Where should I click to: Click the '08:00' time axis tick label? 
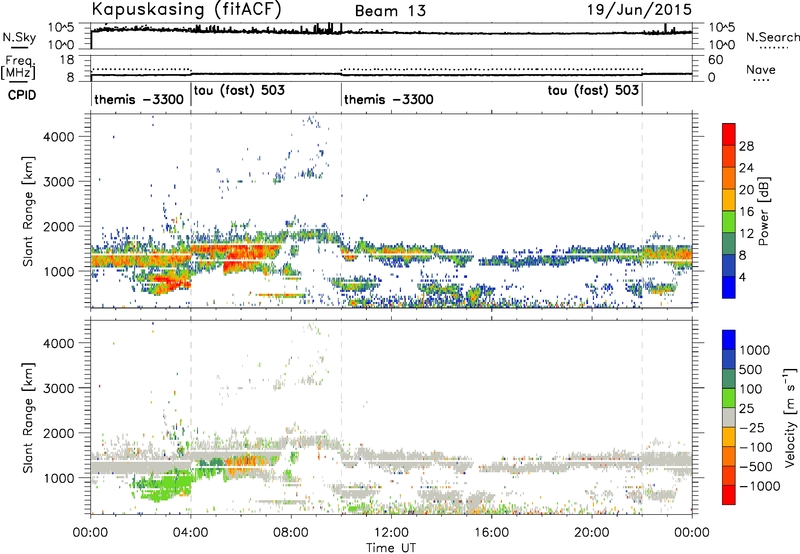291,532
